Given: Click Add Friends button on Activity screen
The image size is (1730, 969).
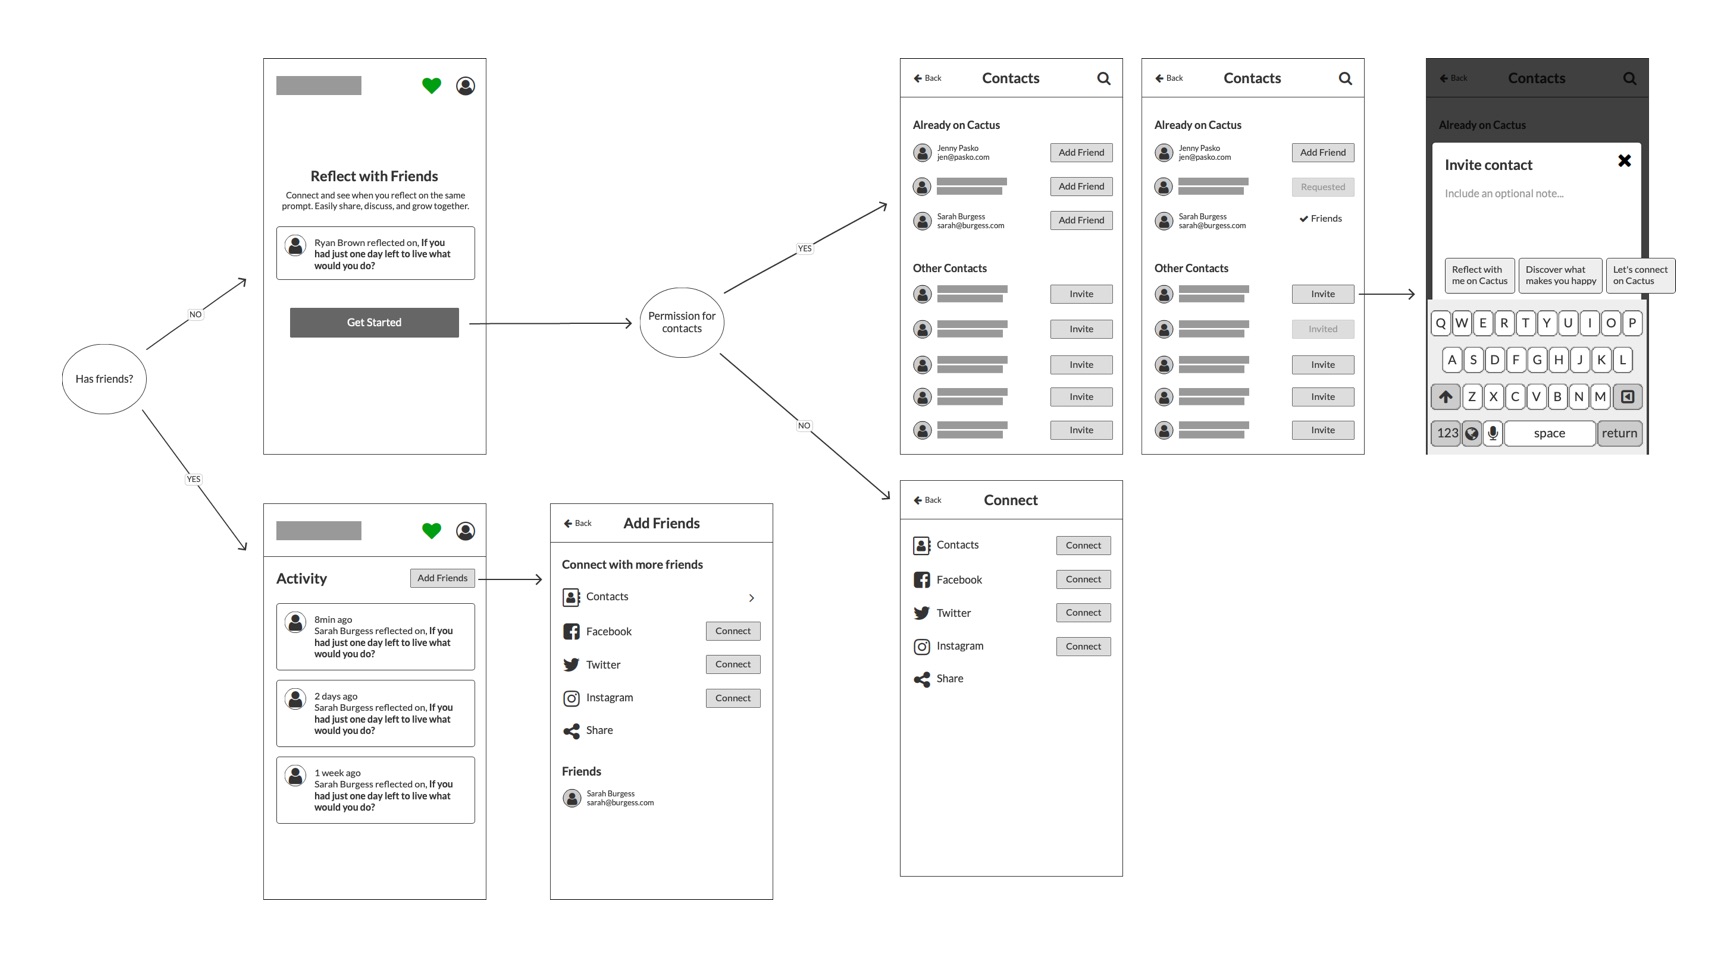Looking at the screenshot, I should [x=442, y=578].
